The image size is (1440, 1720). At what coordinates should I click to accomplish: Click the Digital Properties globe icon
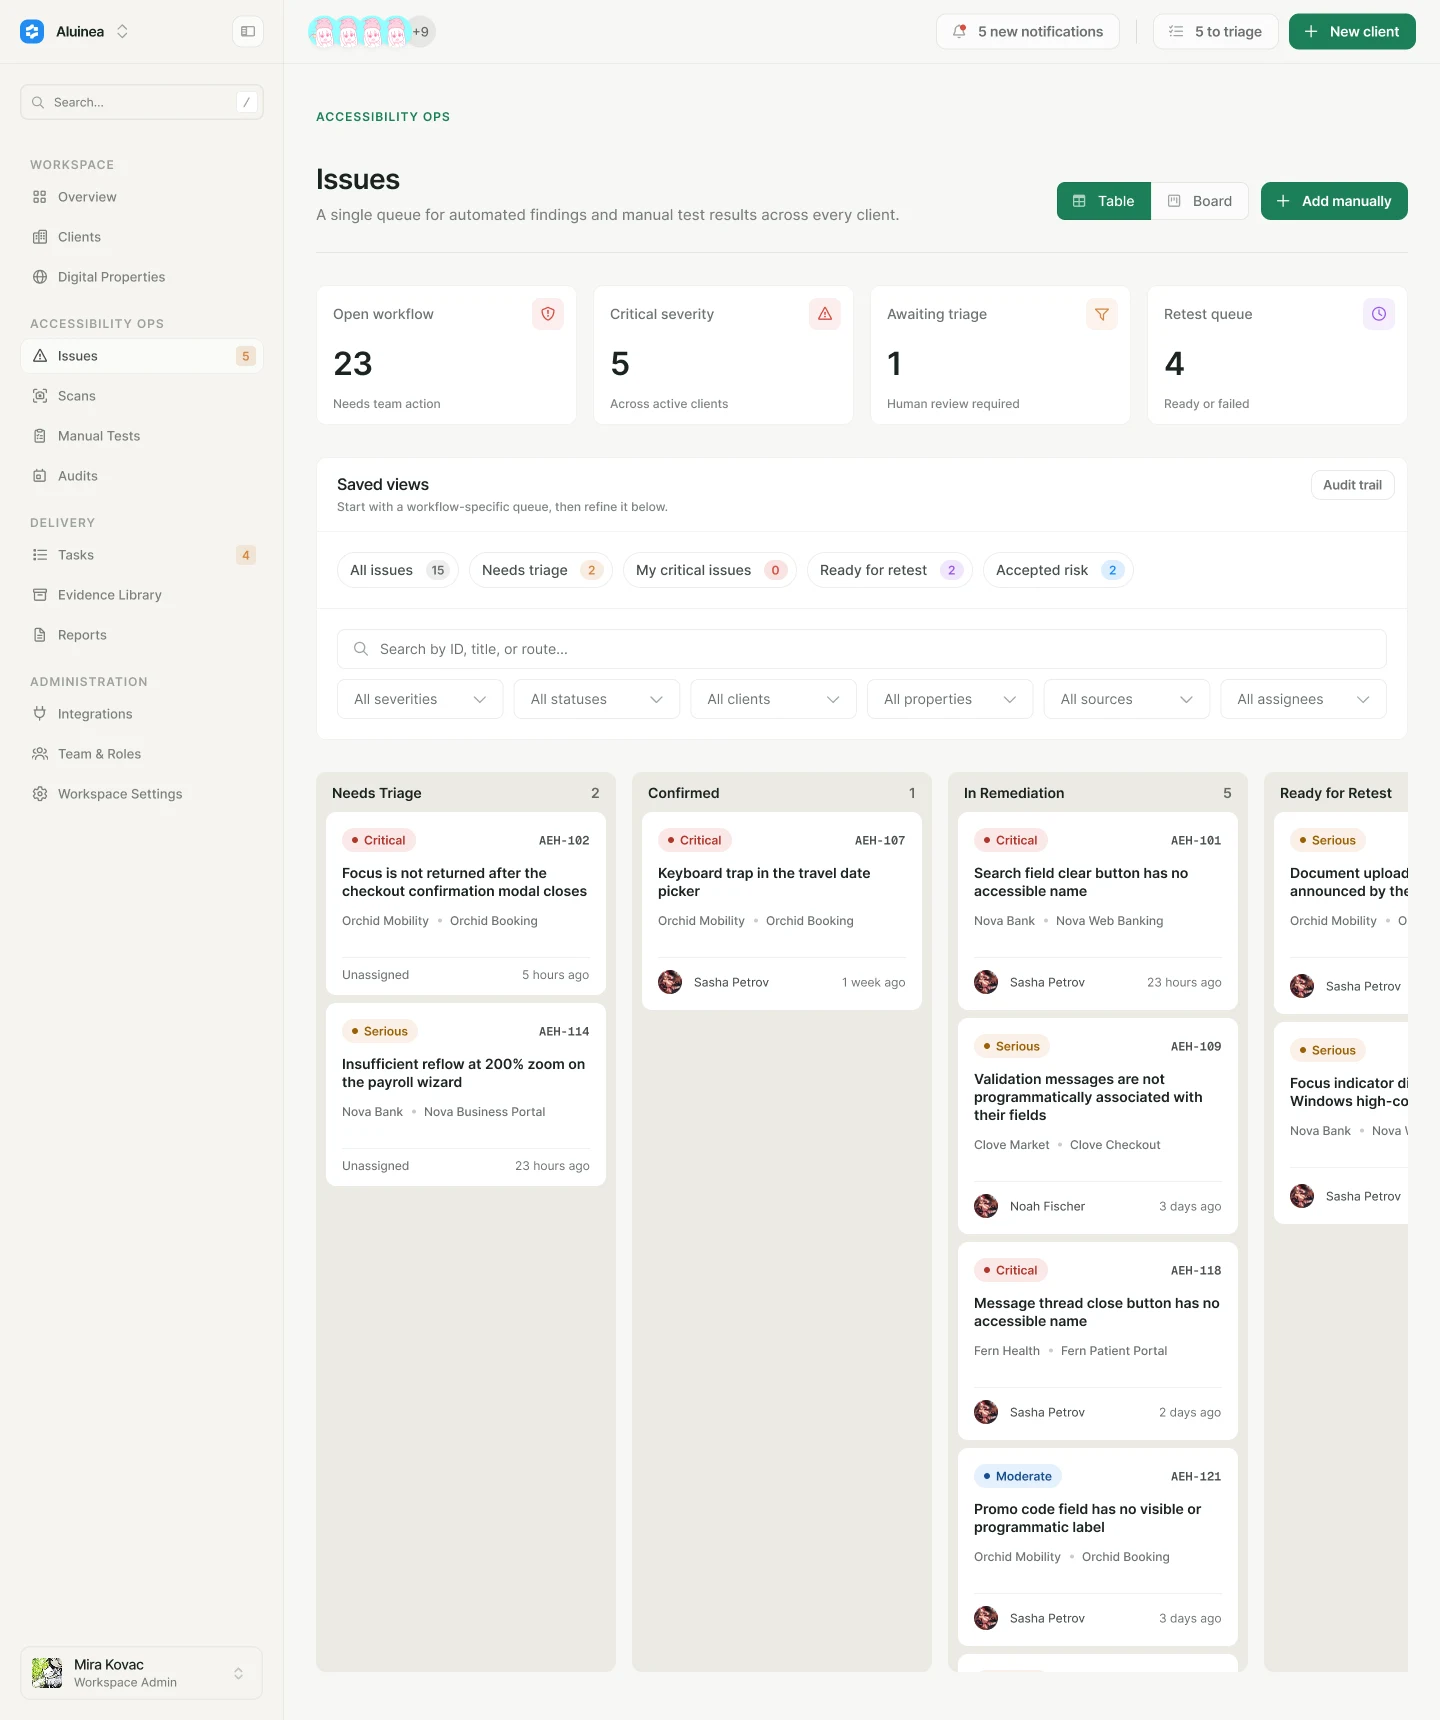[x=40, y=277]
